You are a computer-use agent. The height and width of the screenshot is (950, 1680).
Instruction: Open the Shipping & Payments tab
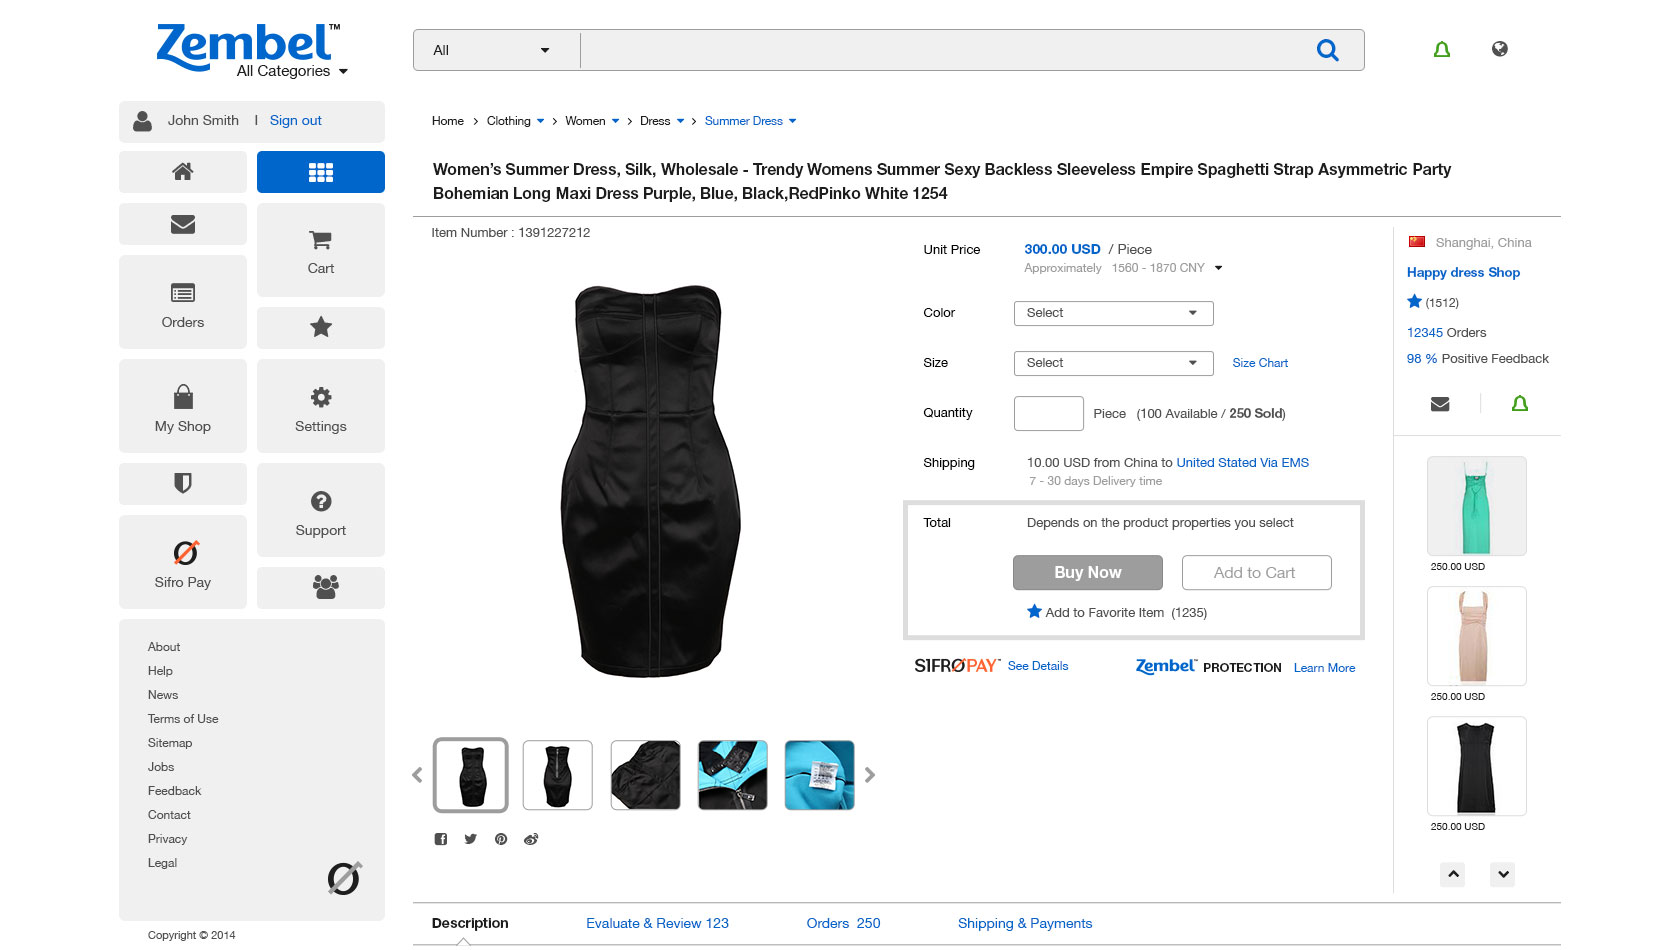pos(1024,923)
